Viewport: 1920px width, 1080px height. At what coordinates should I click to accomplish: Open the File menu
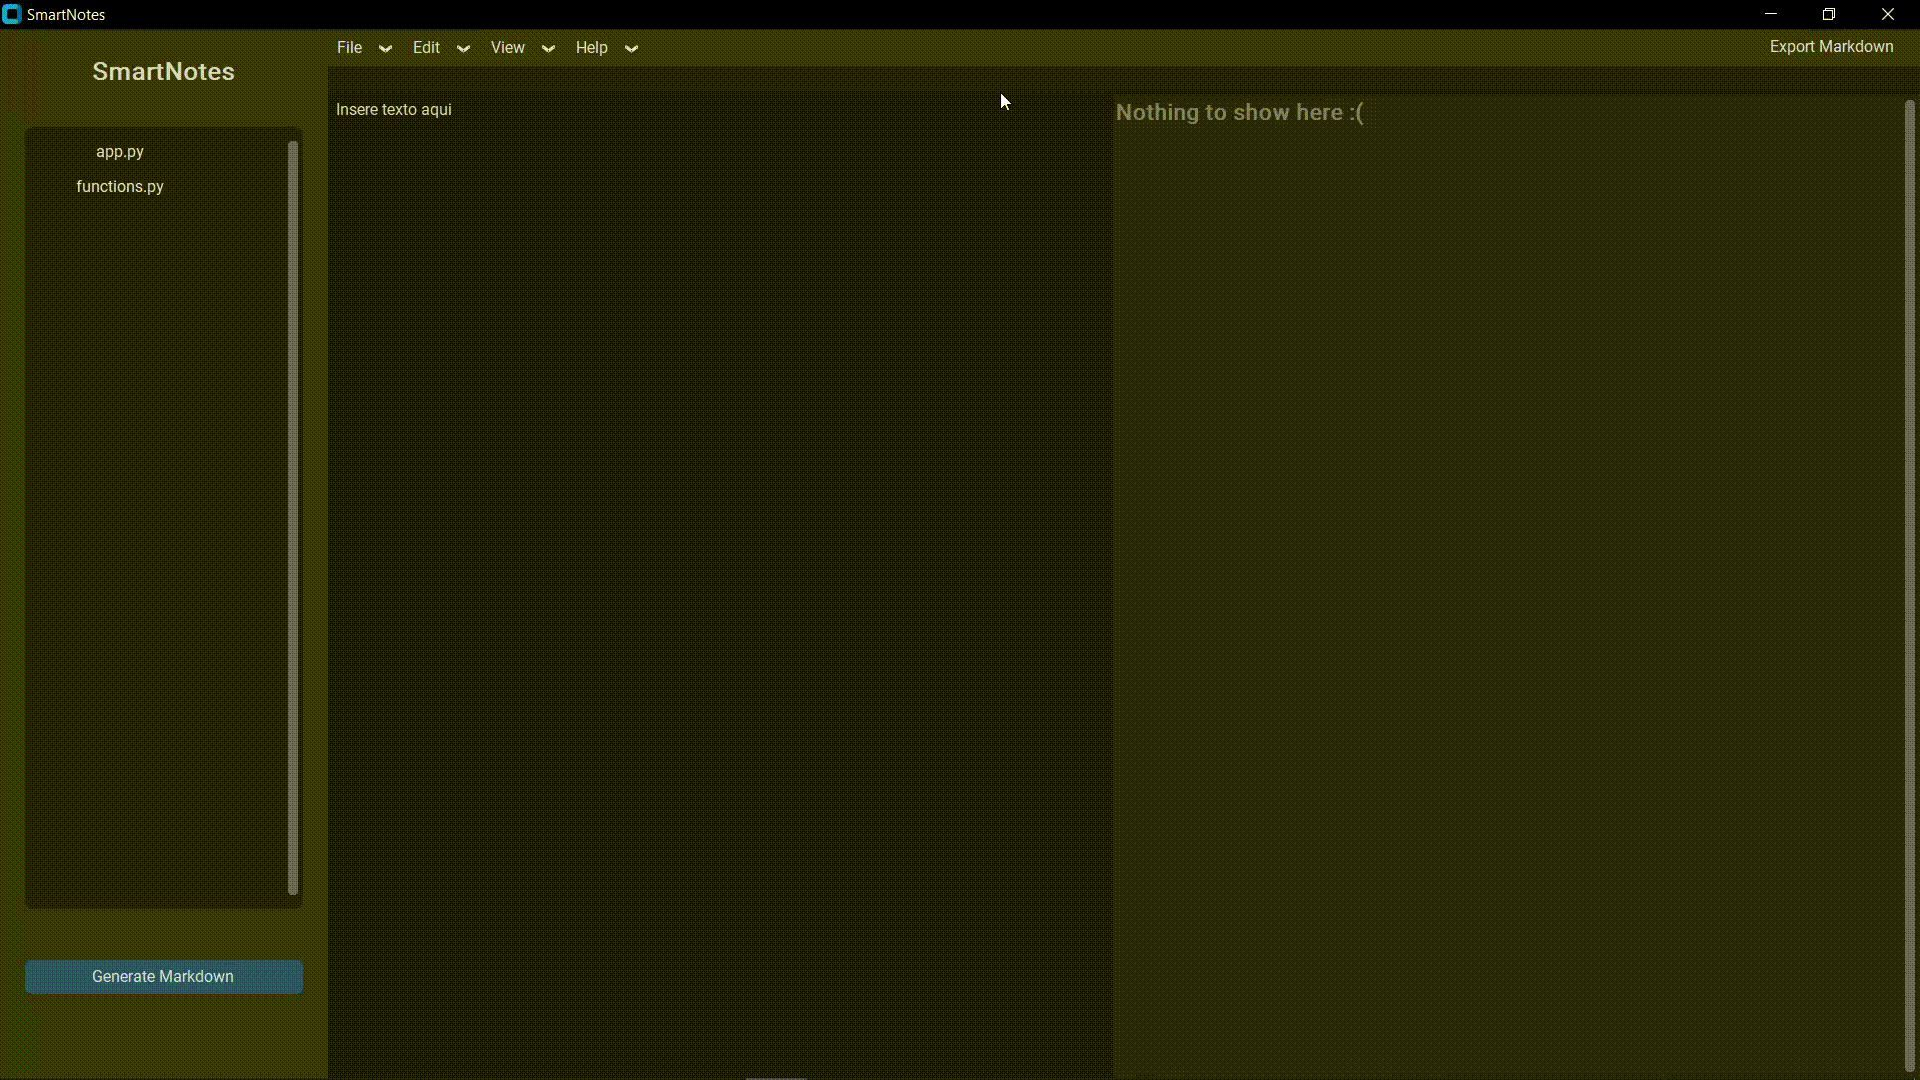pos(349,47)
